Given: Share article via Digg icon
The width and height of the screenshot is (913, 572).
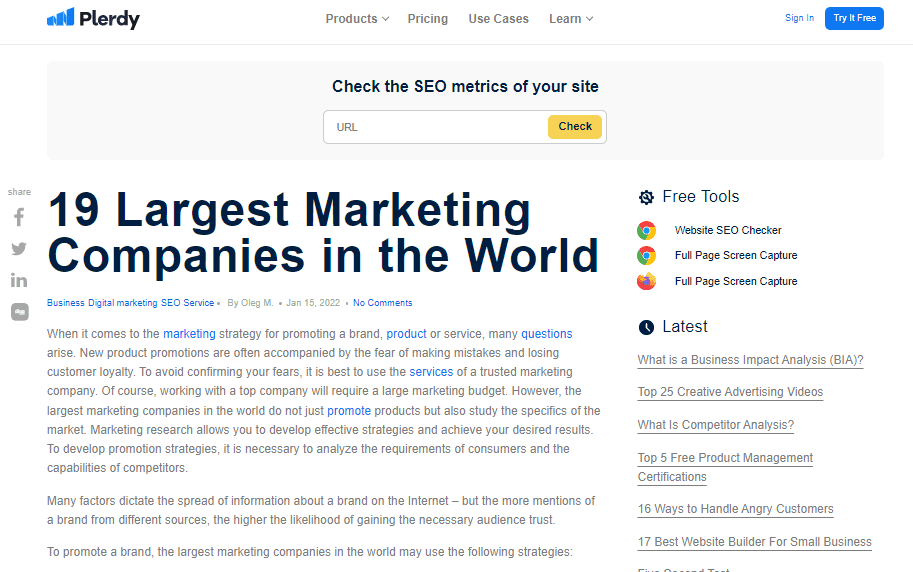Looking at the screenshot, I should pos(20,312).
